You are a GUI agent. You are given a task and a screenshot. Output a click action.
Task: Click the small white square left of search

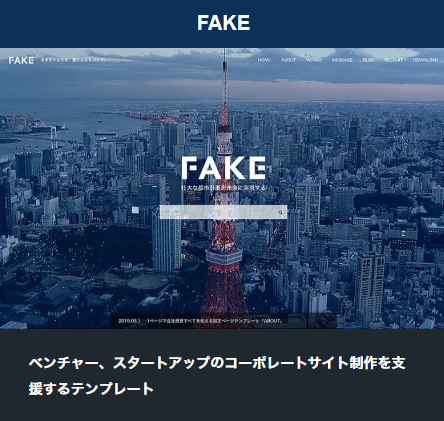(x=135, y=210)
